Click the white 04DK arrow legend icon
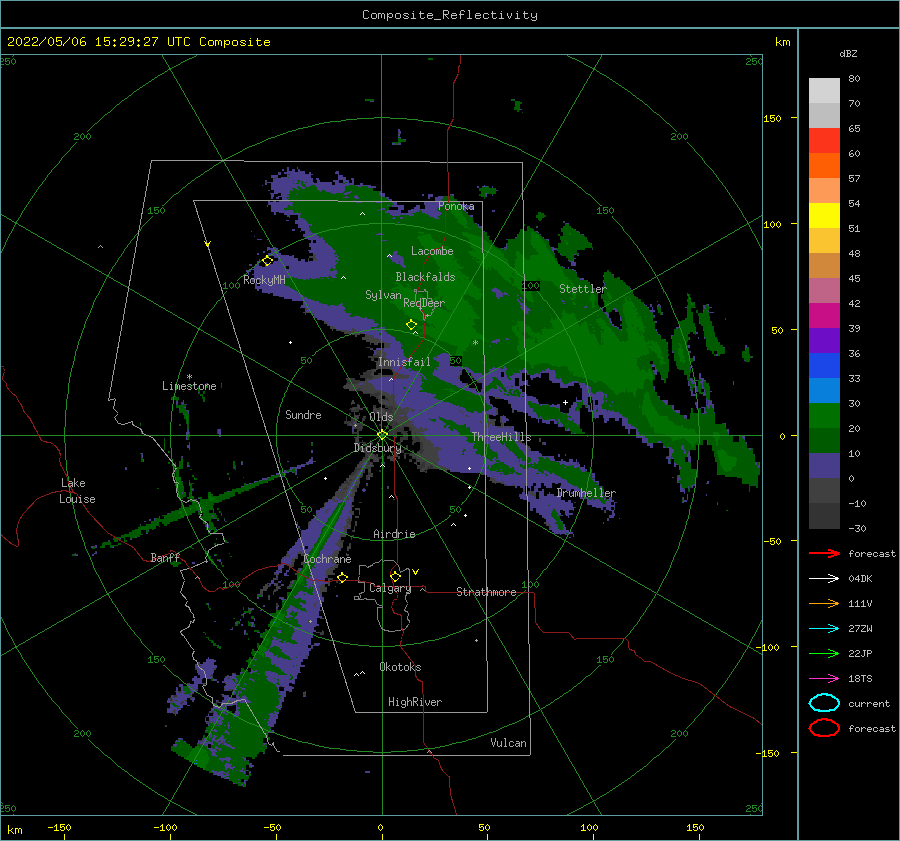 coord(824,578)
